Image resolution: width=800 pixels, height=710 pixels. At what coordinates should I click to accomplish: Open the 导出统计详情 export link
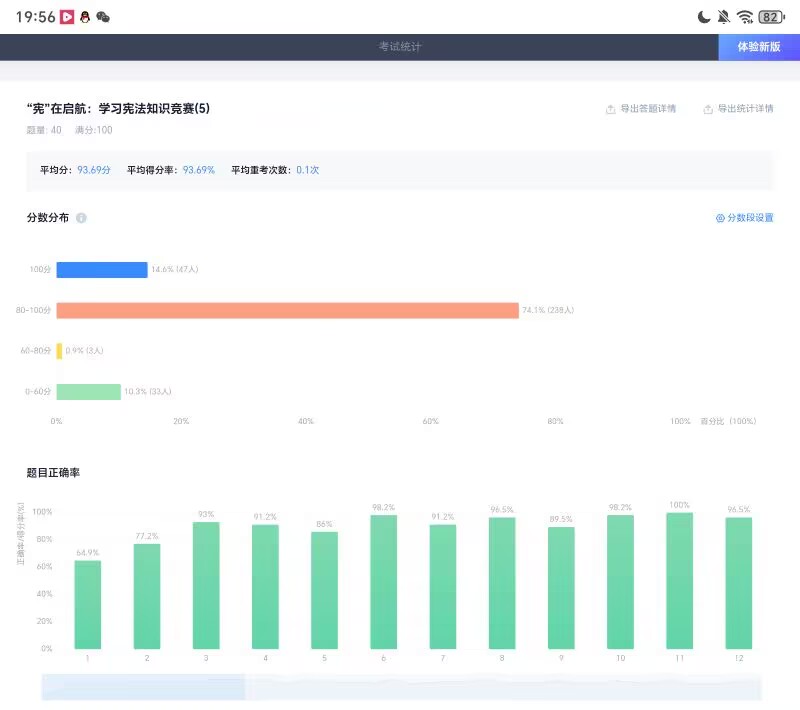coord(745,109)
